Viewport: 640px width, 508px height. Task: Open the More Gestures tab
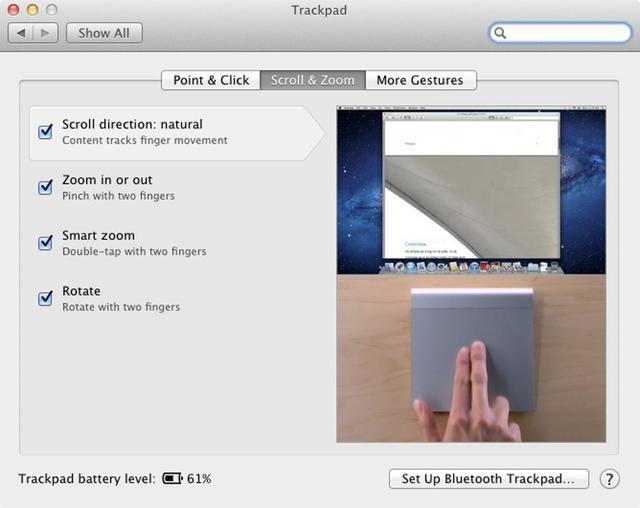pyautogui.click(x=420, y=80)
